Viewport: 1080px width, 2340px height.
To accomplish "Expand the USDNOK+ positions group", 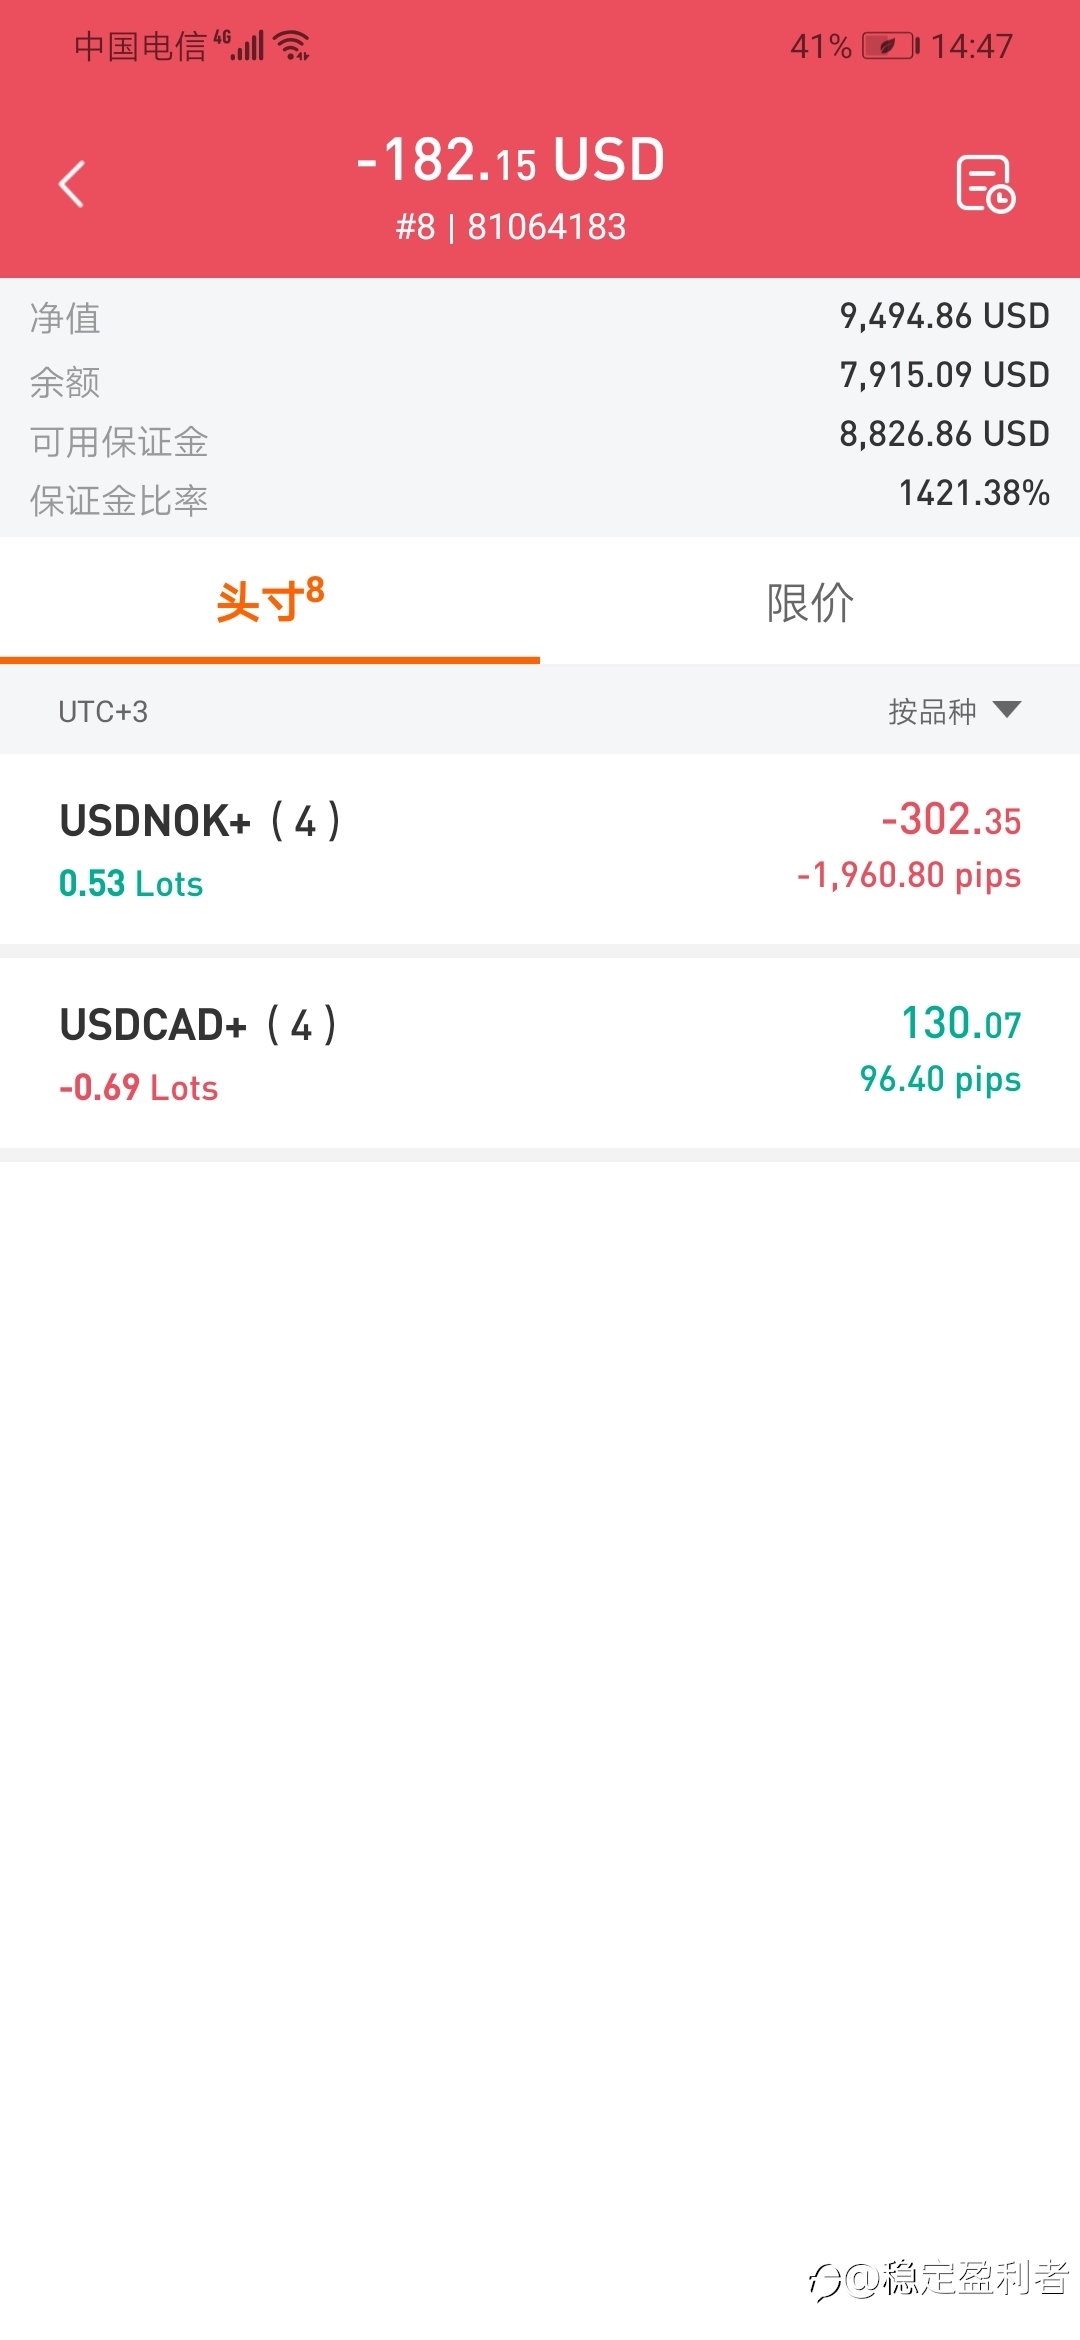I will [x=540, y=849].
